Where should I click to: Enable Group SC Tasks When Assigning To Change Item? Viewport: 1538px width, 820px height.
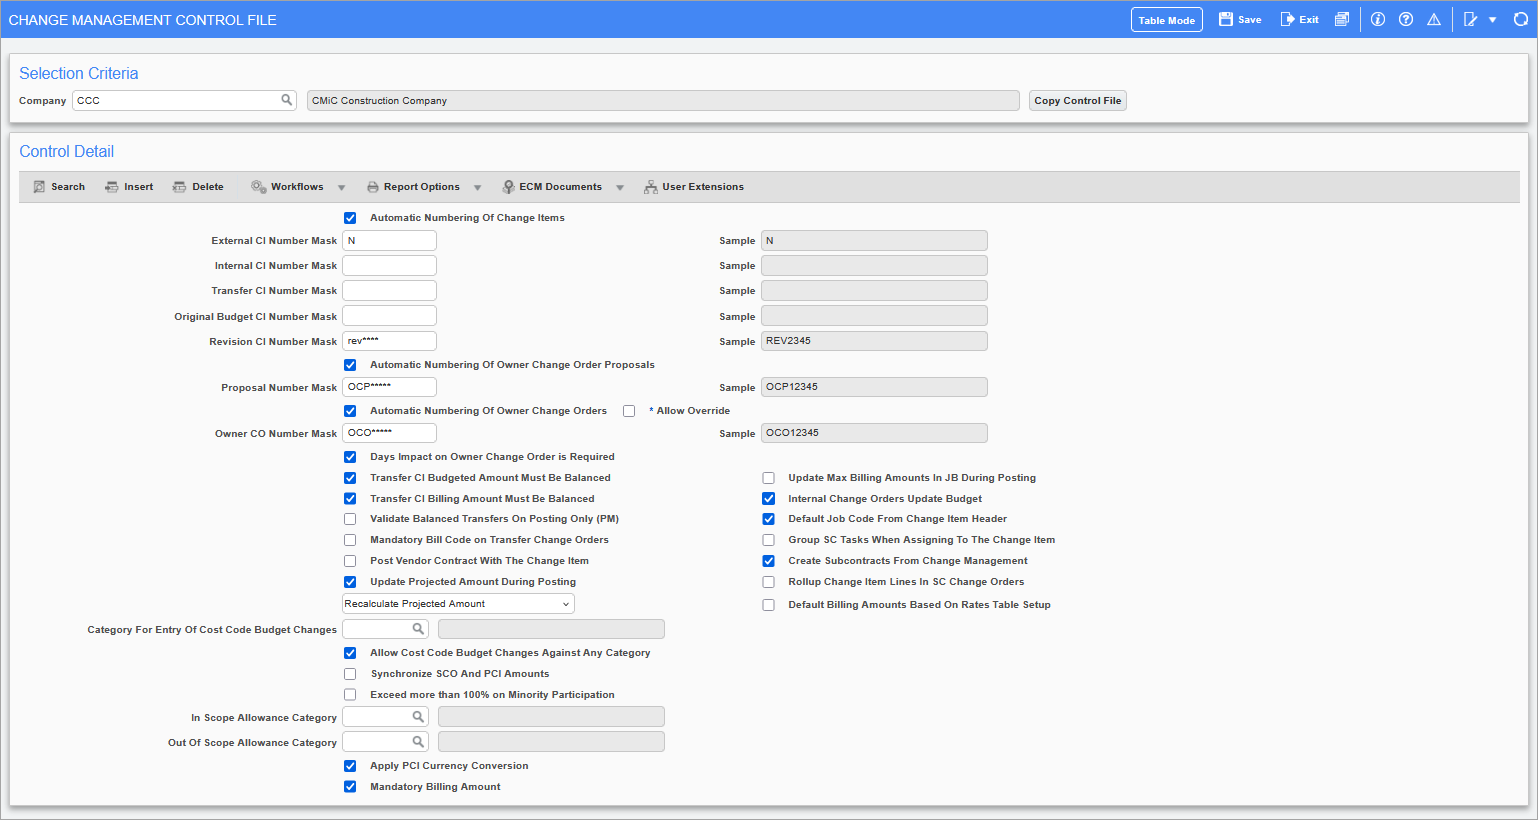[768, 540]
